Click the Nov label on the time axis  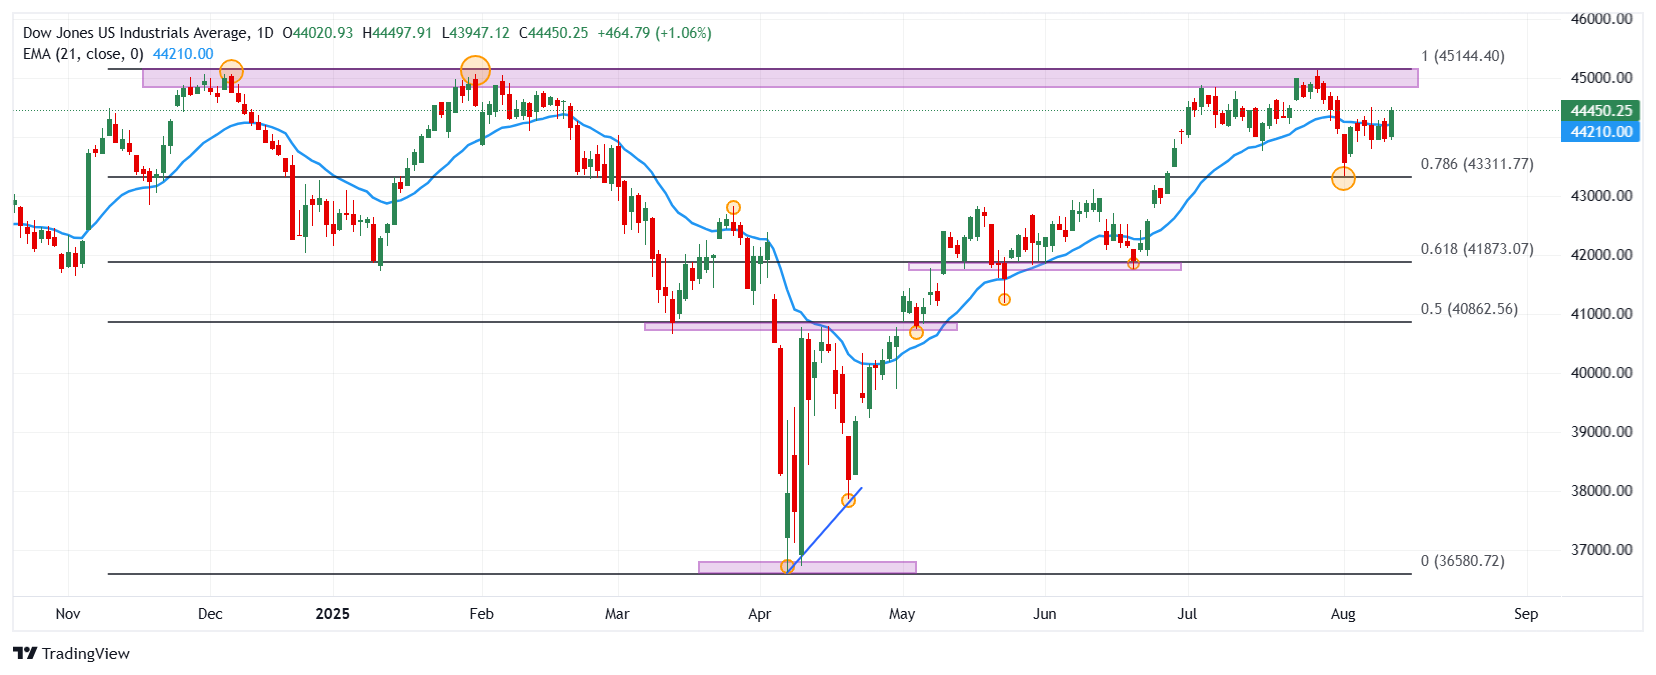(x=68, y=614)
